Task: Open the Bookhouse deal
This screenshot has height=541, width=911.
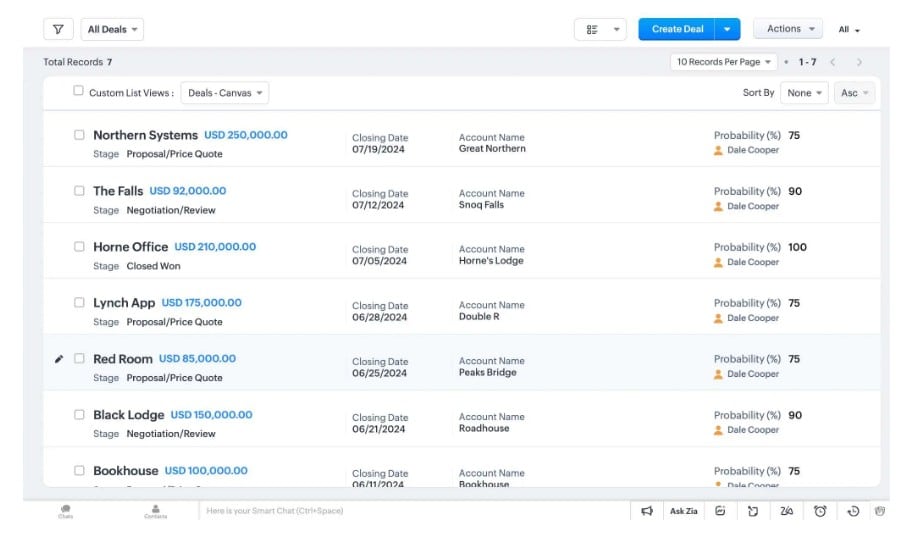Action: tap(125, 471)
